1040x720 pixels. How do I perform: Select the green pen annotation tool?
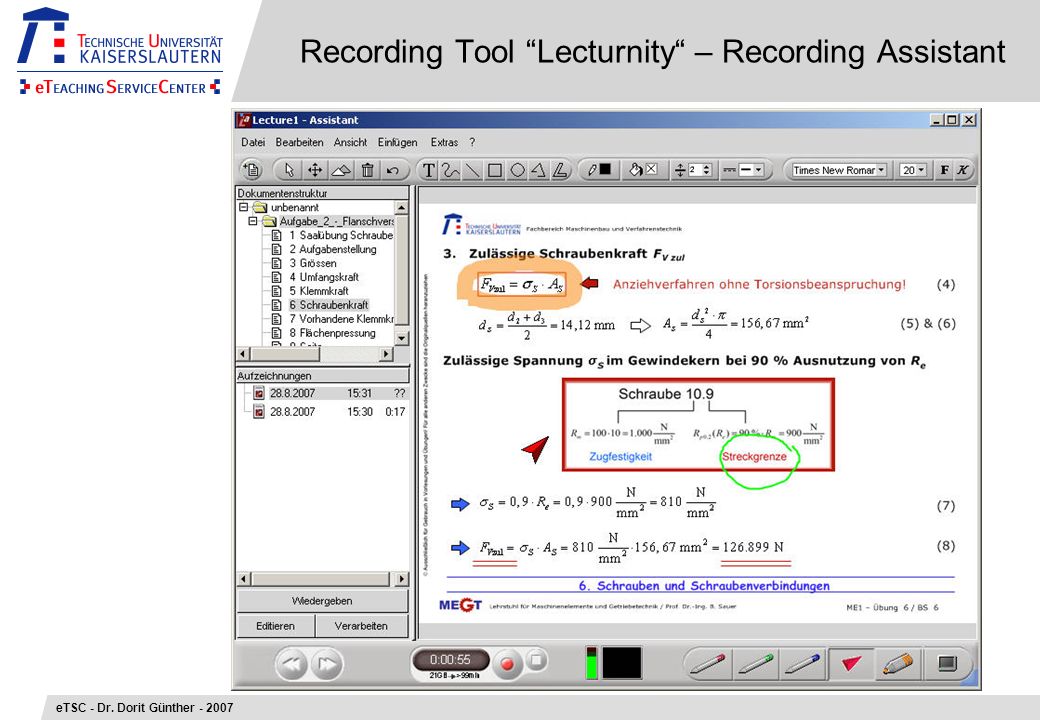[756, 664]
